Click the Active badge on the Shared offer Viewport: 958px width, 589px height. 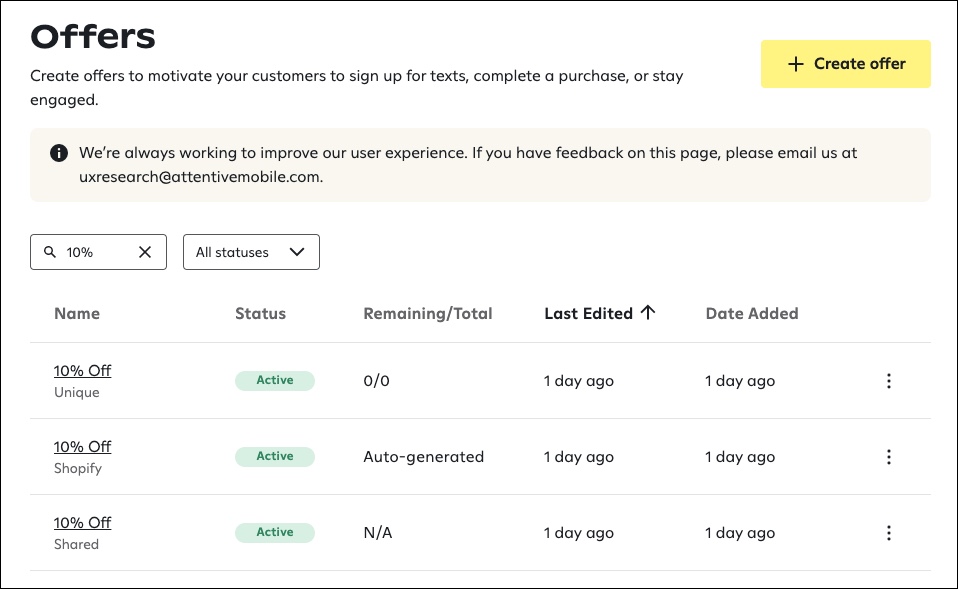tap(275, 532)
